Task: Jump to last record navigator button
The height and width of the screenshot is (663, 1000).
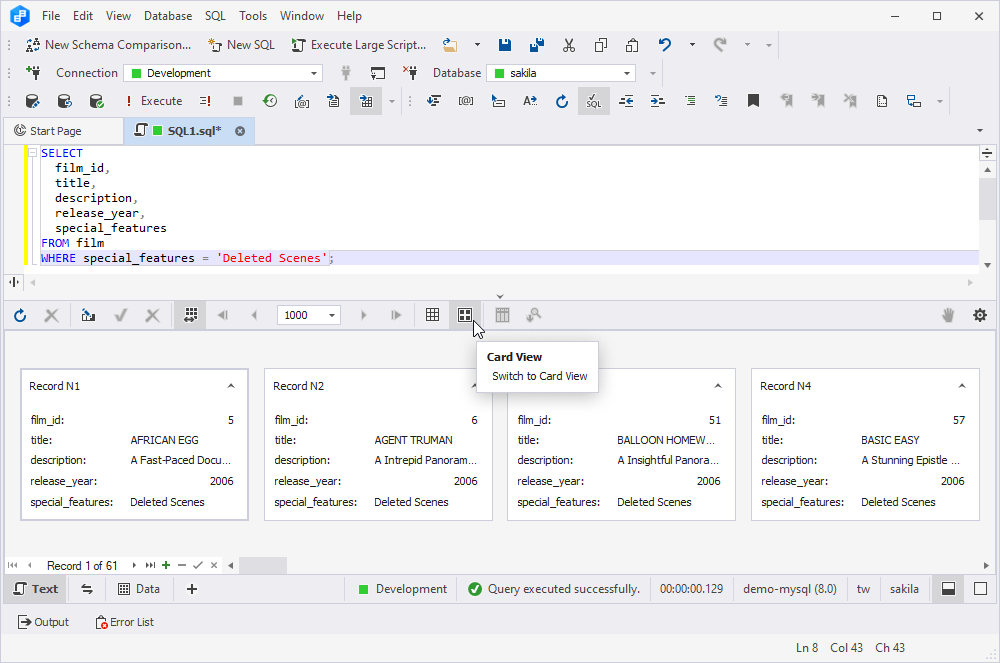Action: [150, 565]
